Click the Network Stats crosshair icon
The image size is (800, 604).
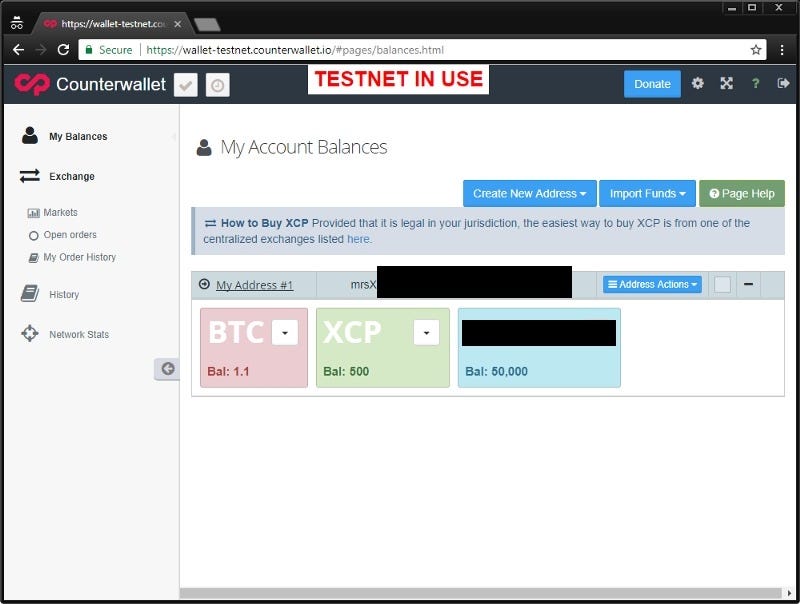(x=30, y=334)
